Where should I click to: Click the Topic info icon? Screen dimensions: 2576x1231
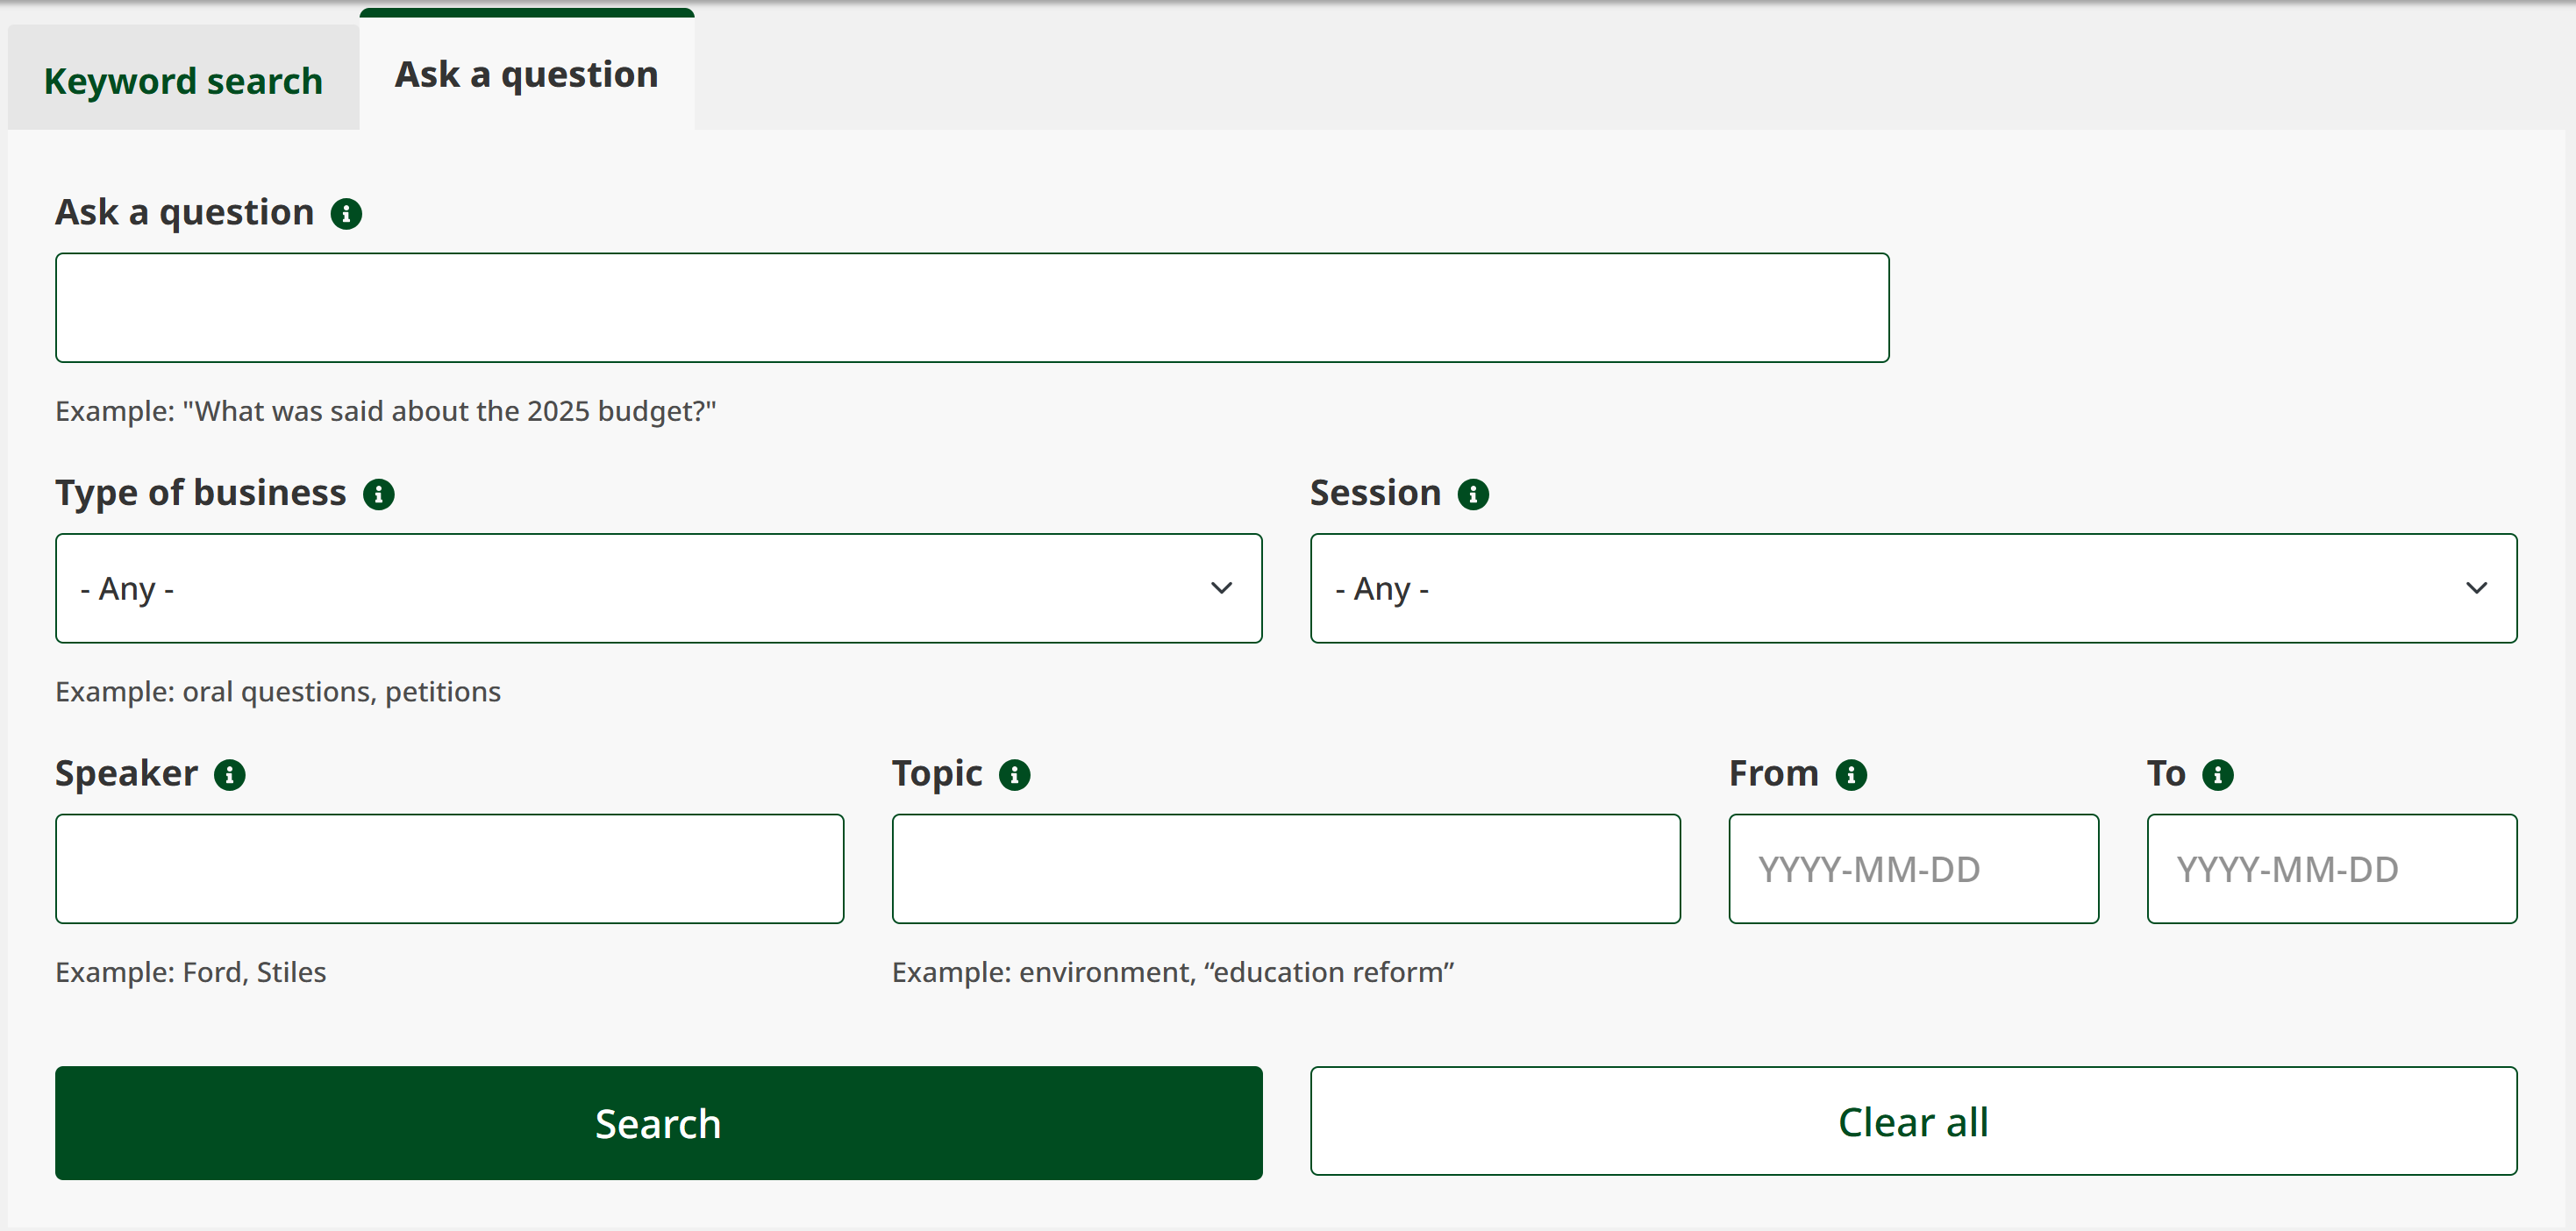pyautogui.click(x=1014, y=774)
